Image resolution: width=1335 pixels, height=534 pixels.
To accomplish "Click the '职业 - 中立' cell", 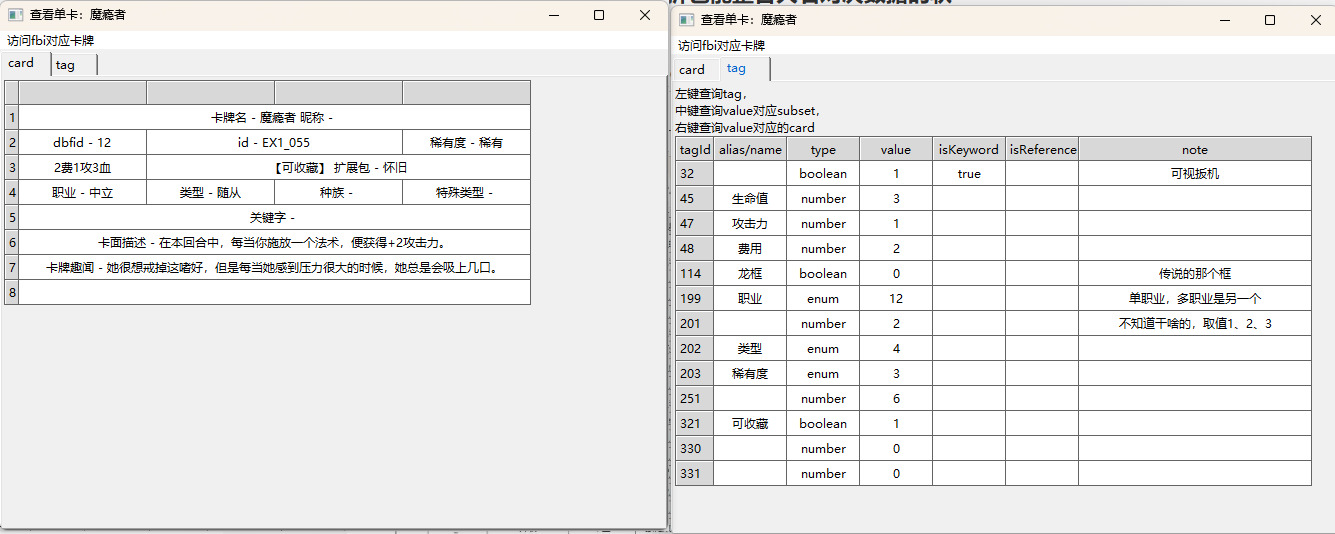I will pos(83,193).
